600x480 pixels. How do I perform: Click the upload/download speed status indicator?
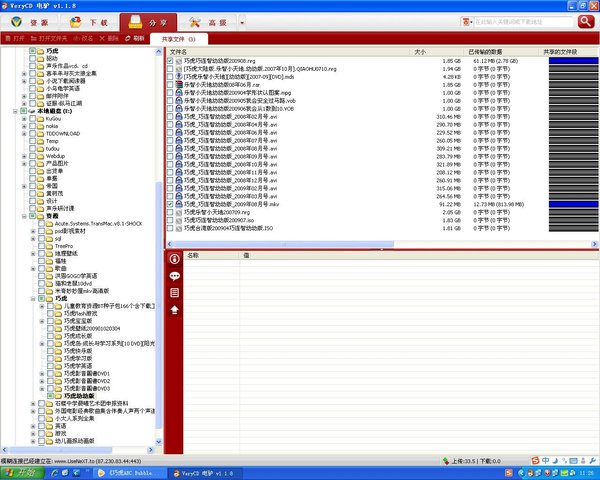pyautogui.click(x=472, y=461)
